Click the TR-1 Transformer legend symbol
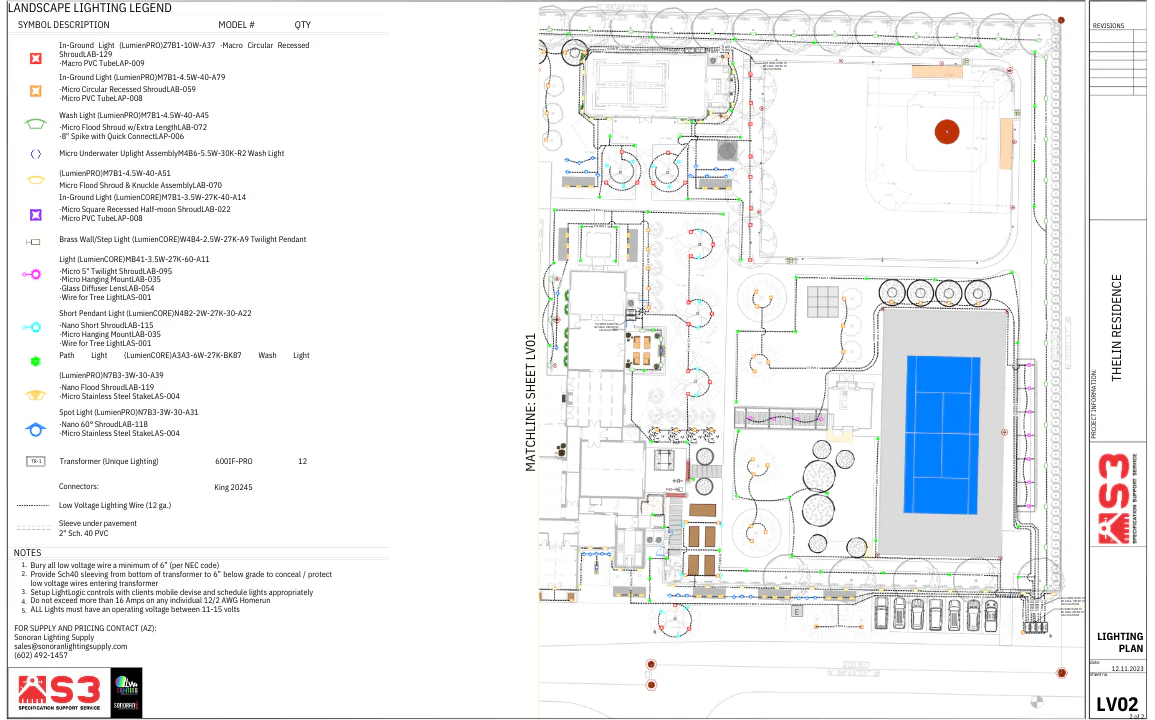 coord(35,462)
